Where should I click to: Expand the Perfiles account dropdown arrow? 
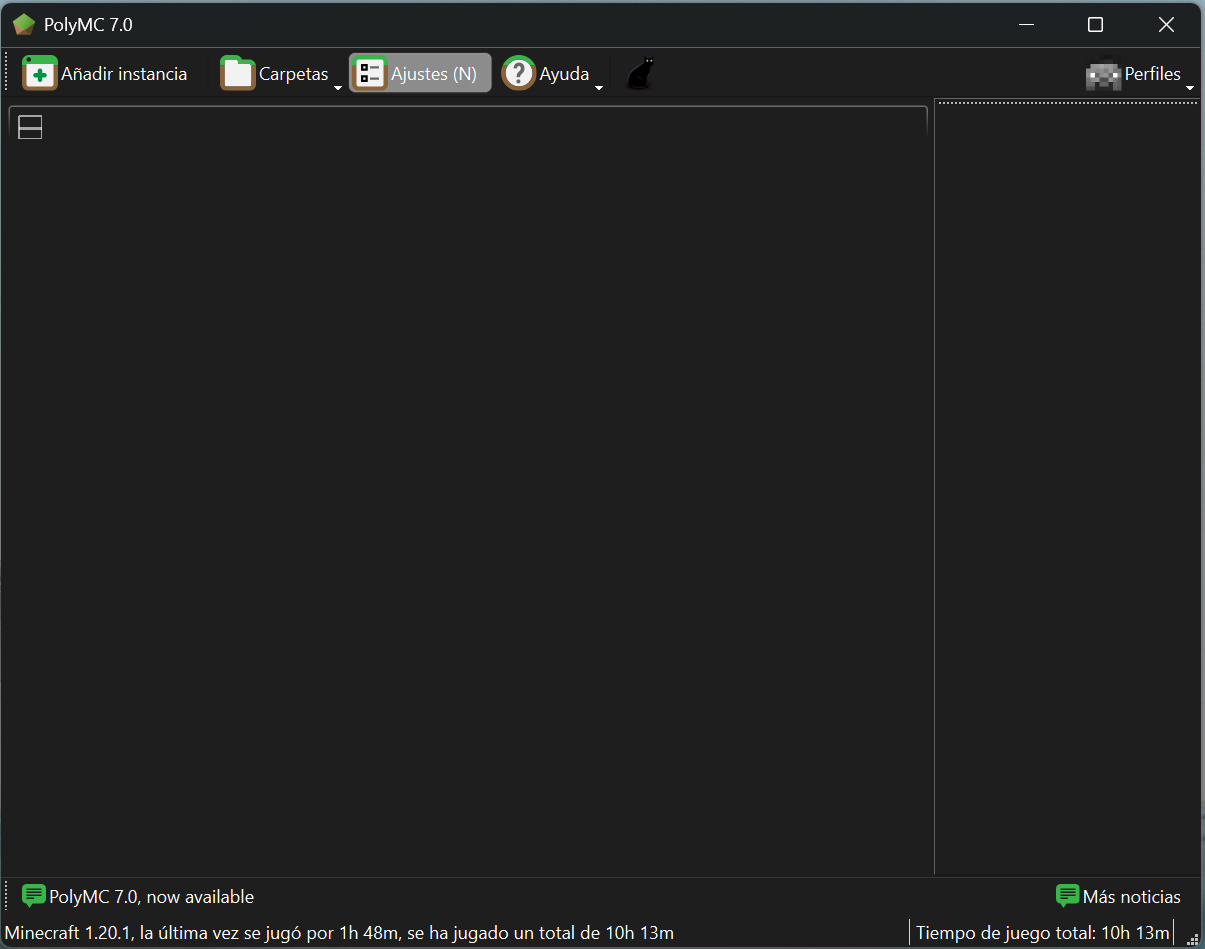point(1190,88)
